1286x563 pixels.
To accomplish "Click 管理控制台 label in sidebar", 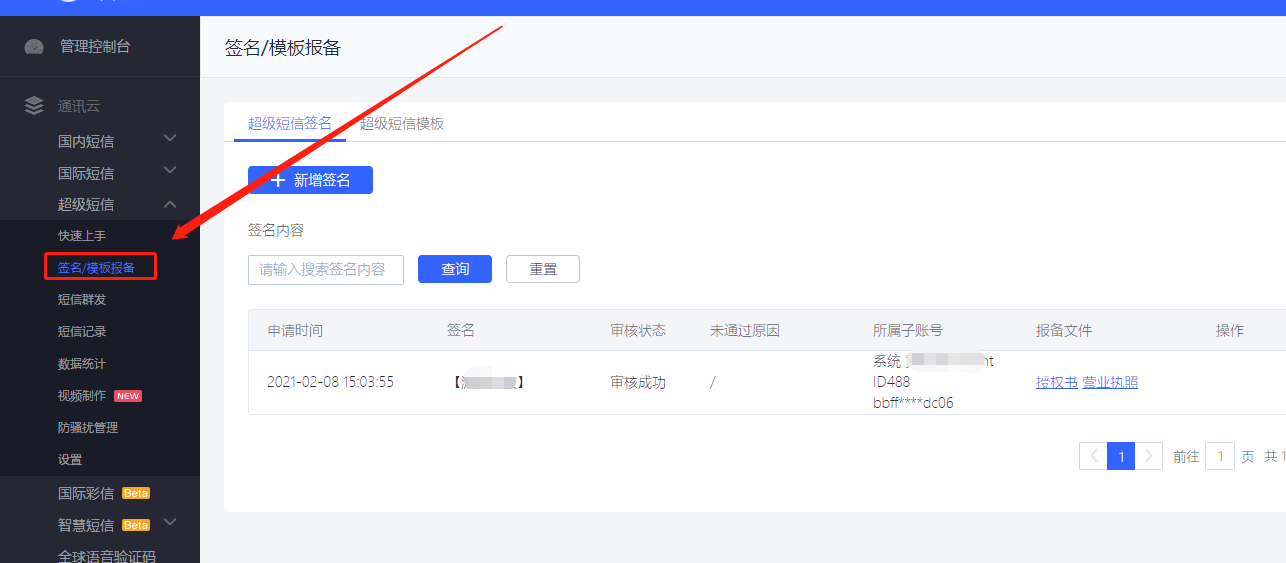I will tap(95, 47).
